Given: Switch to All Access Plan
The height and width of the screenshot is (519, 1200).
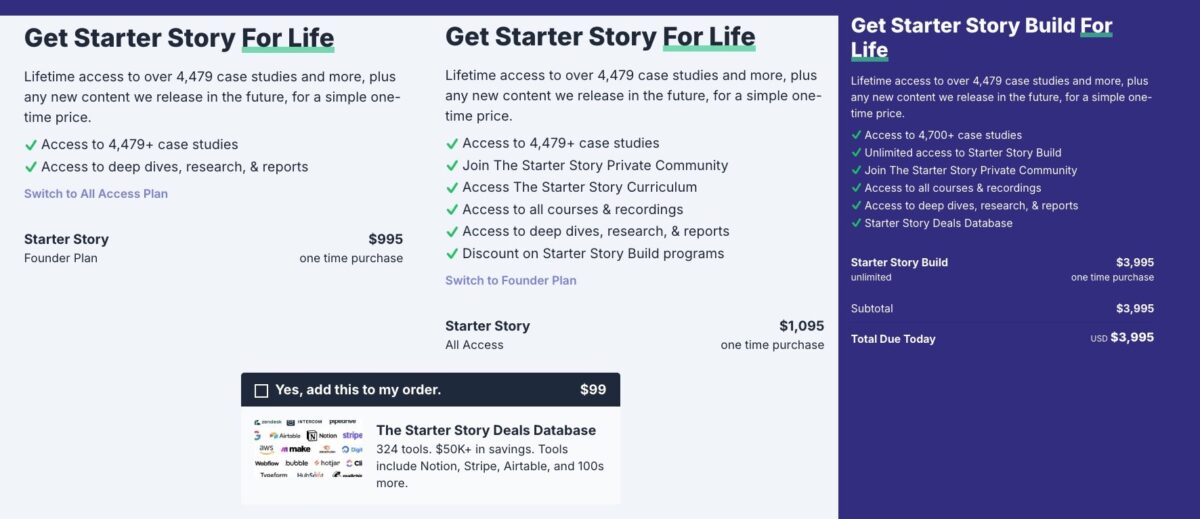Looking at the screenshot, I should click(96, 194).
